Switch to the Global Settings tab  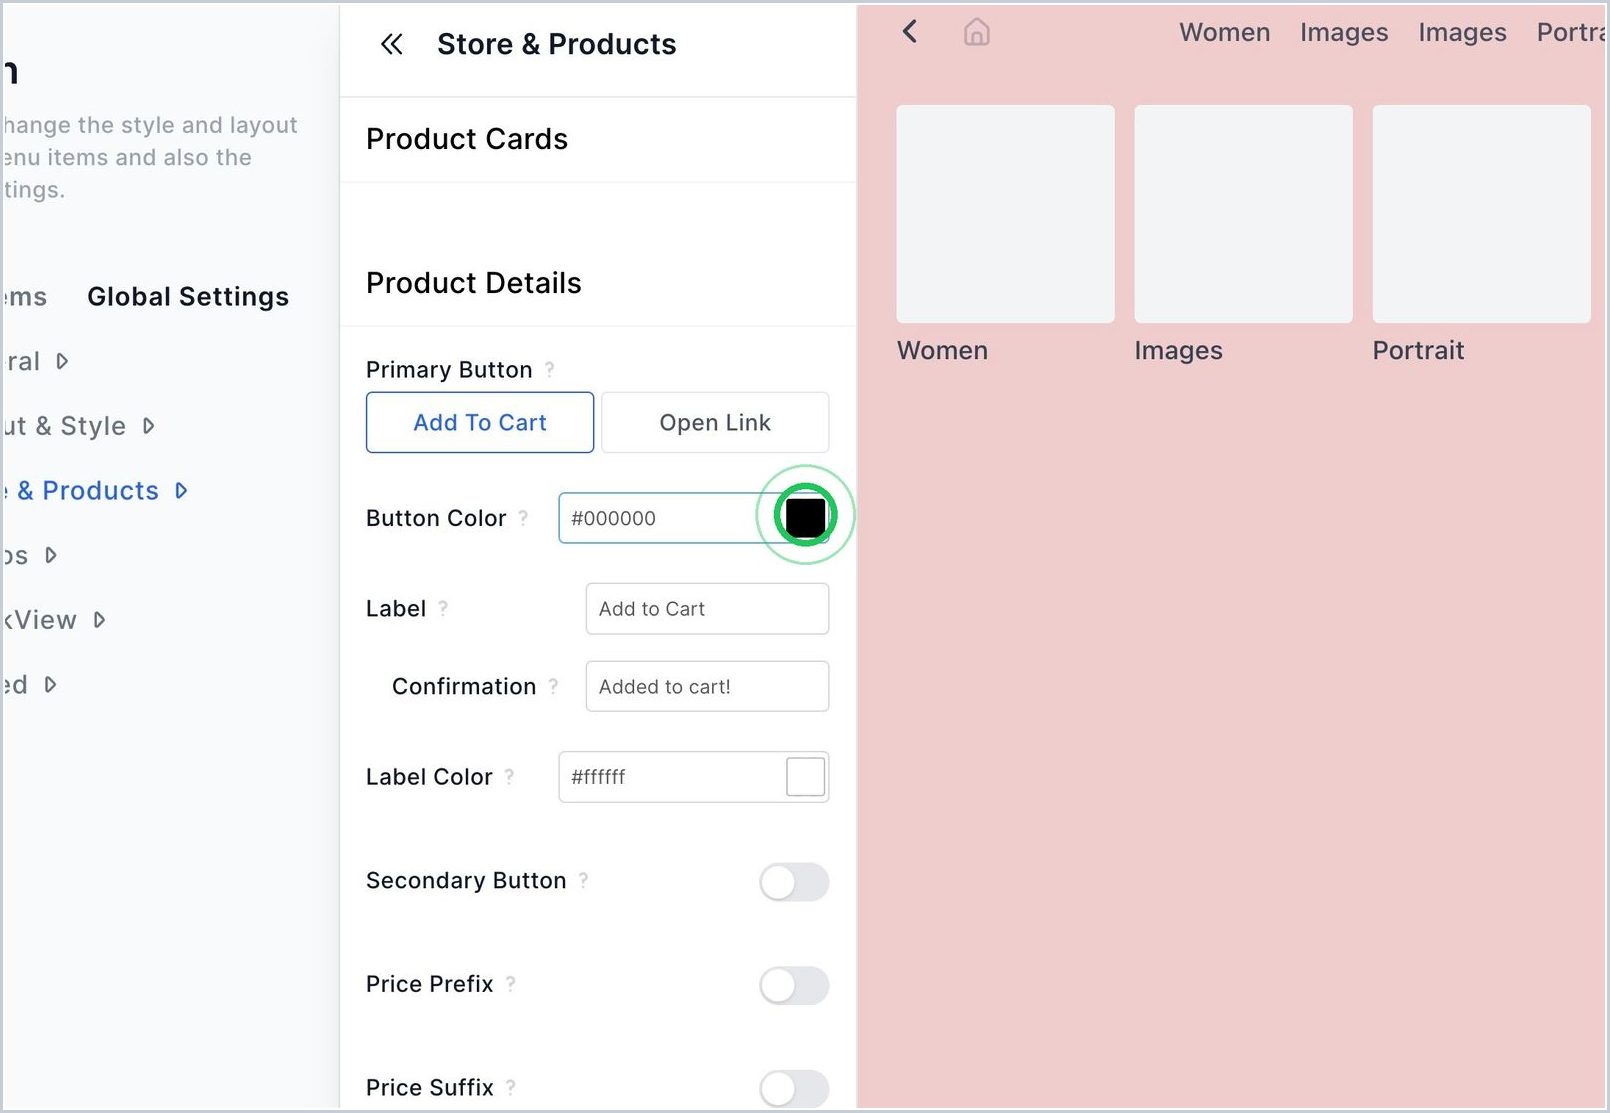(x=188, y=297)
